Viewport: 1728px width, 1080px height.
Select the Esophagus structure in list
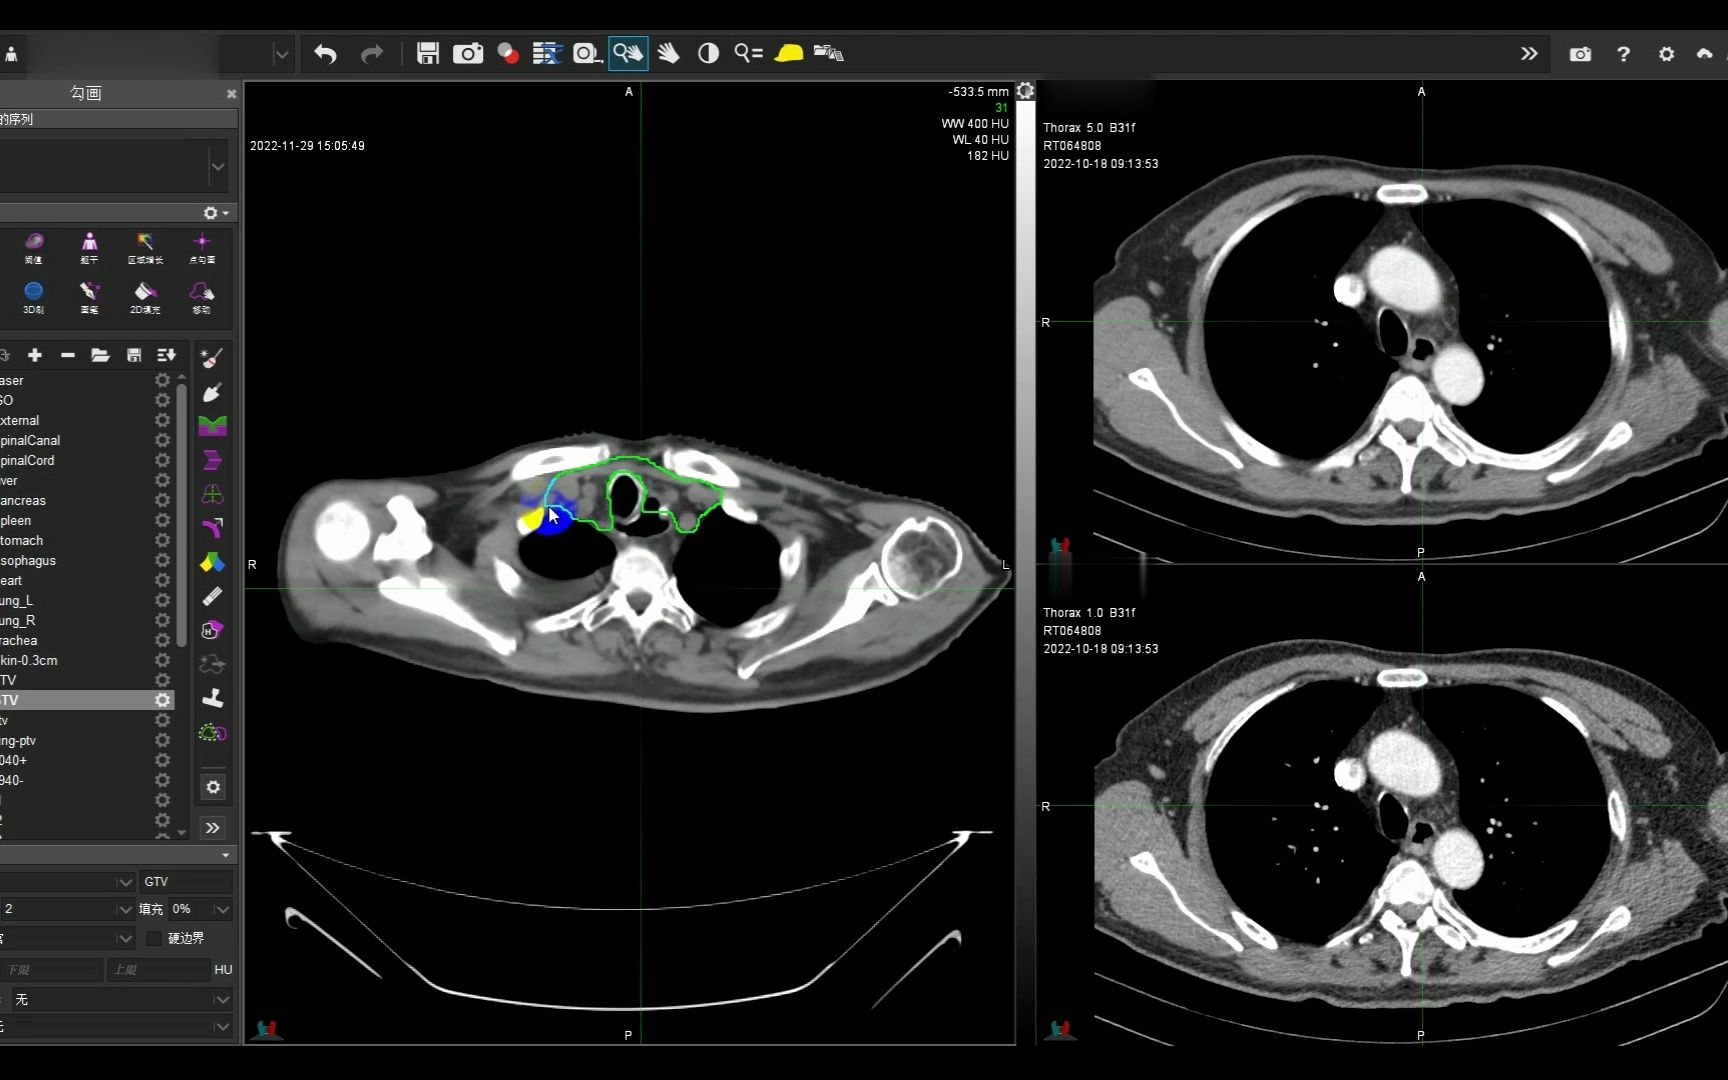pyautogui.click(x=87, y=560)
